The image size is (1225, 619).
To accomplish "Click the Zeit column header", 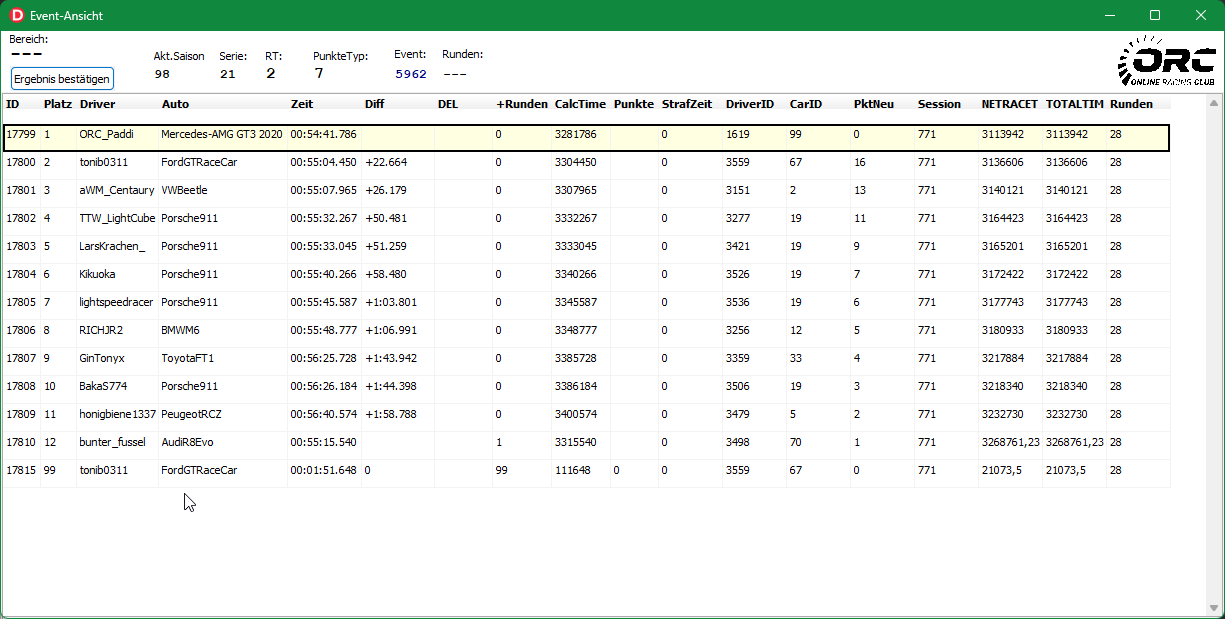I will (302, 104).
